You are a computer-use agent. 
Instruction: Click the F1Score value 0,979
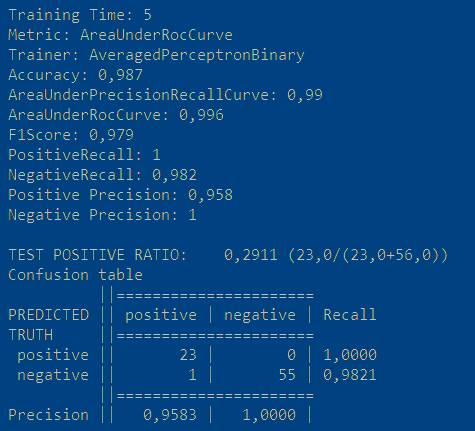[x=112, y=135]
